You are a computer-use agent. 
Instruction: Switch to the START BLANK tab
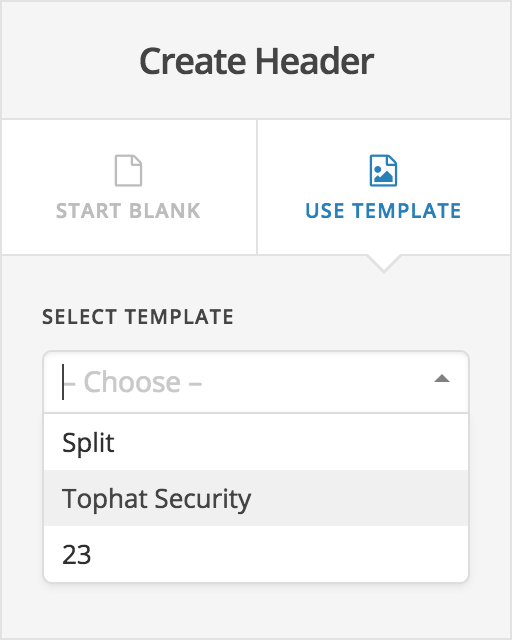(x=129, y=187)
